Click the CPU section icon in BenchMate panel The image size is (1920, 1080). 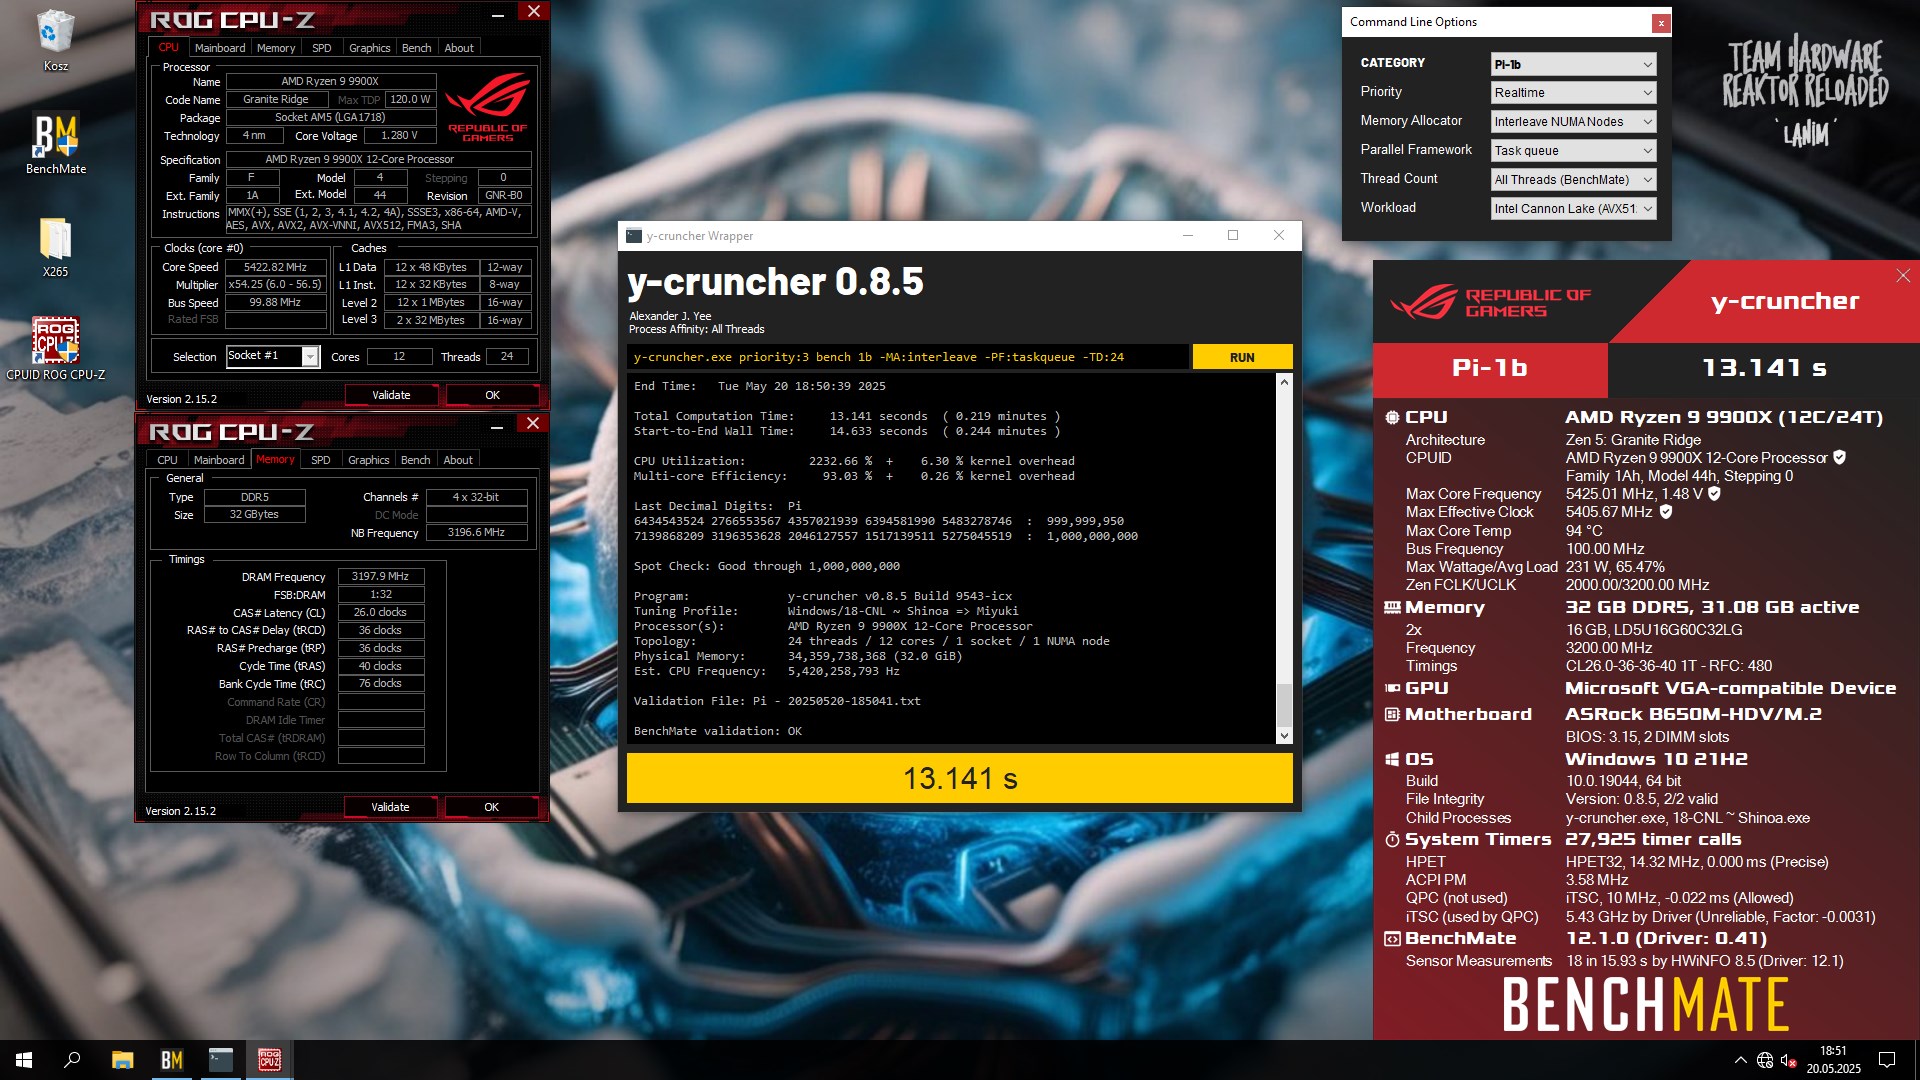1392,417
